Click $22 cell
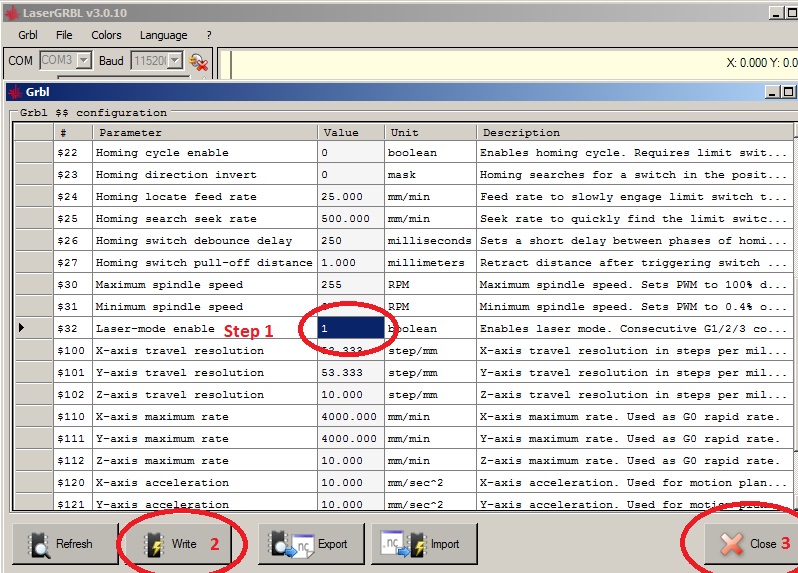798x573 pixels. [x=73, y=153]
